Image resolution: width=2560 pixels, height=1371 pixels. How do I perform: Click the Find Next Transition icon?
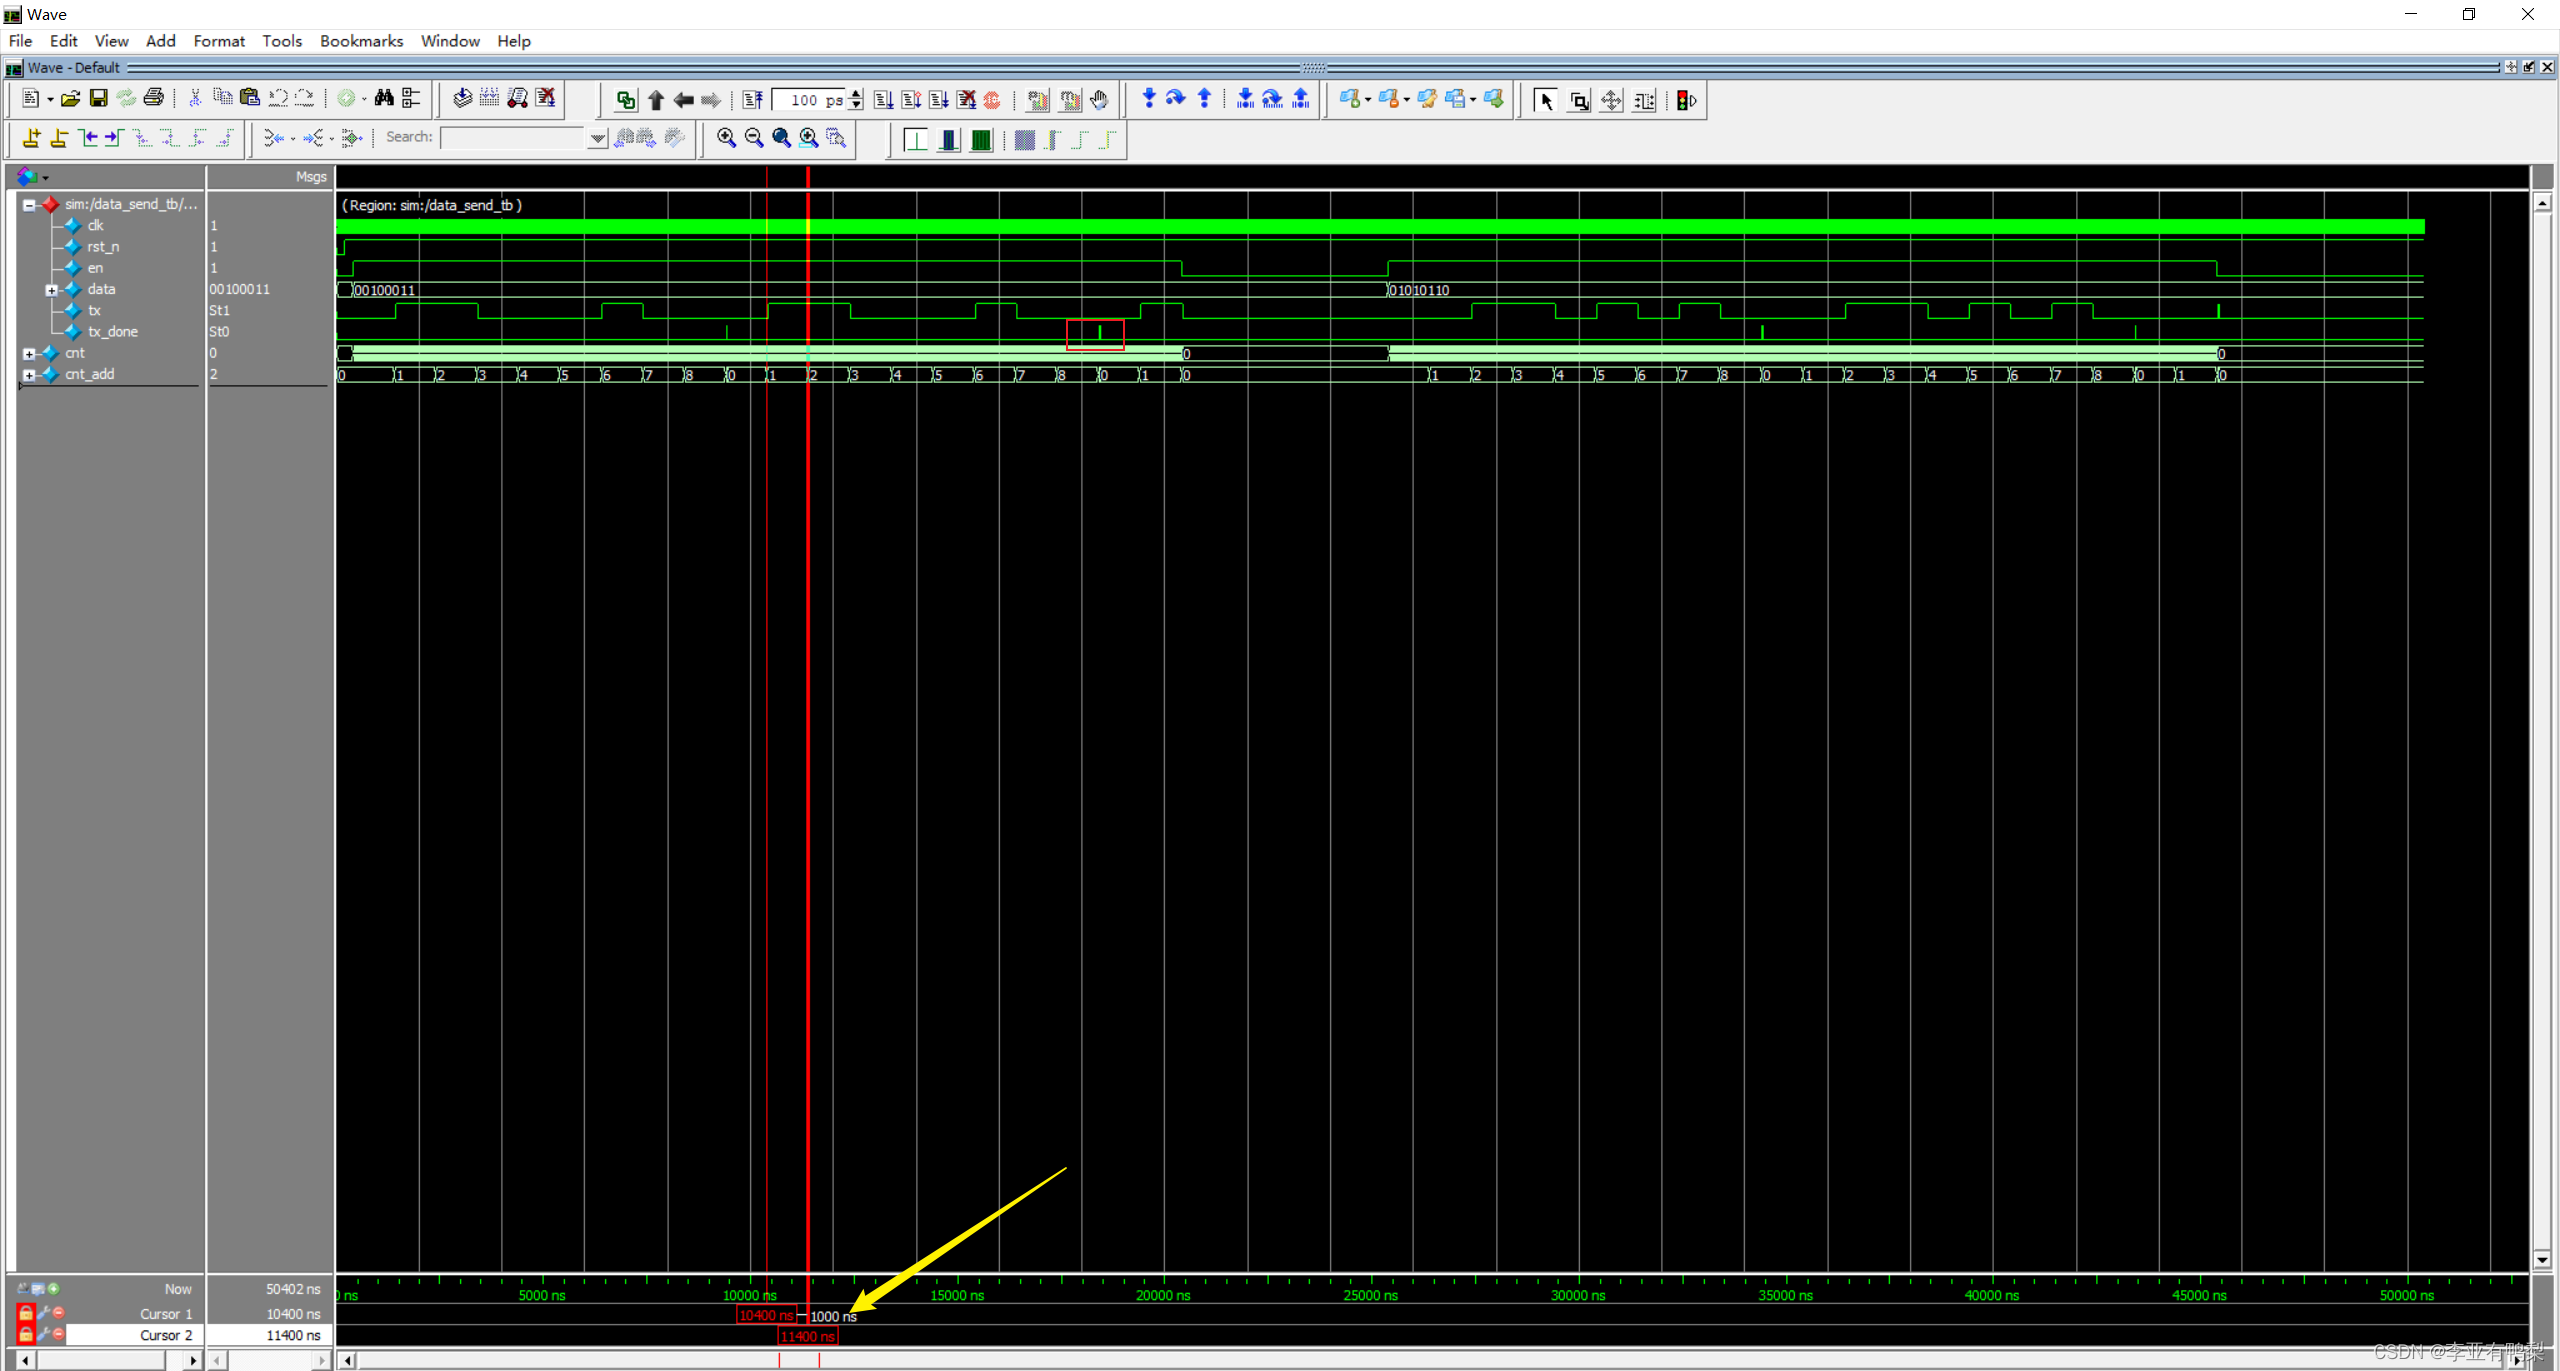113,138
